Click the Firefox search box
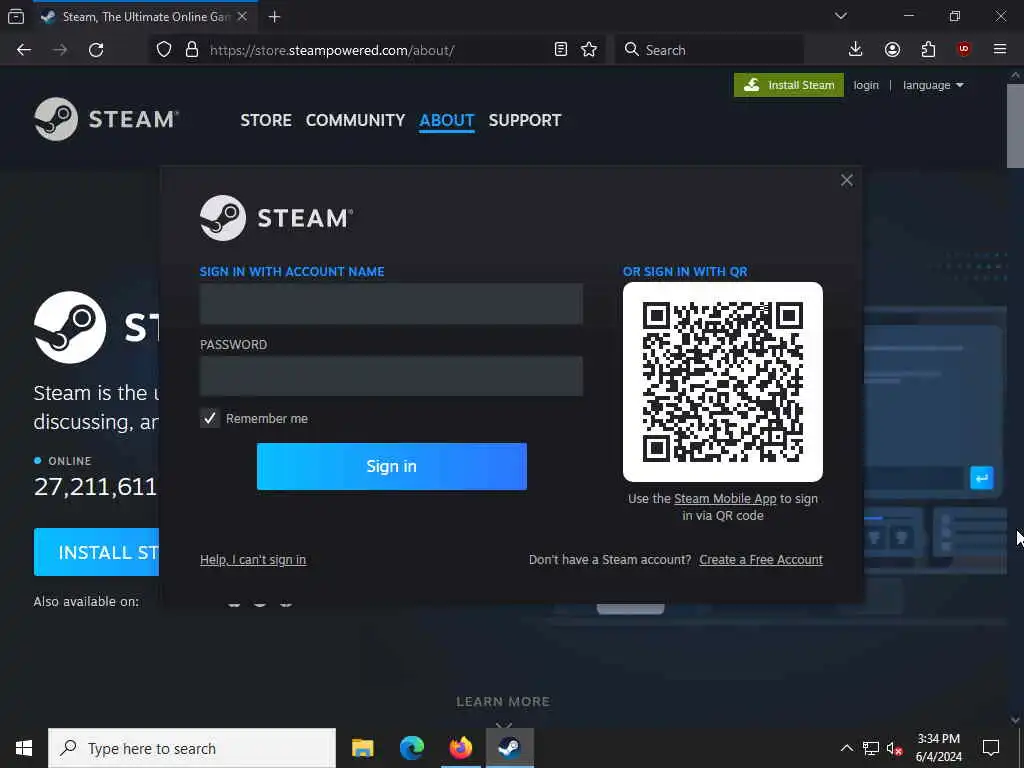 coord(709,50)
